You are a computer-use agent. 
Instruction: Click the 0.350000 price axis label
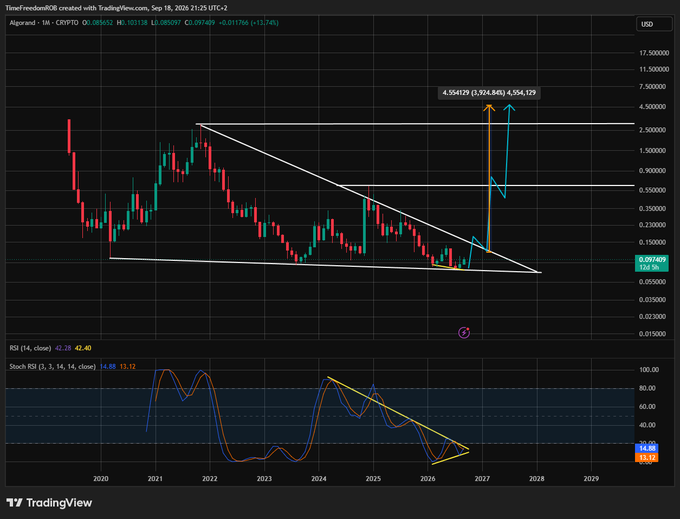(653, 208)
